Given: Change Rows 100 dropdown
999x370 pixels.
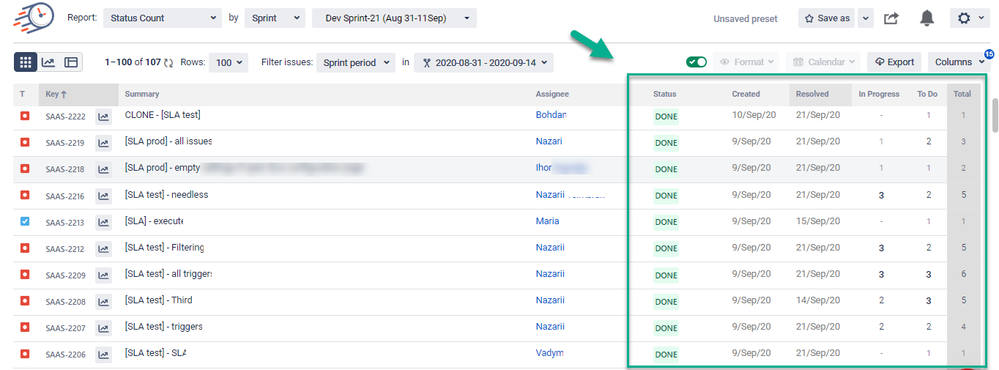Looking at the screenshot, I should [x=229, y=62].
